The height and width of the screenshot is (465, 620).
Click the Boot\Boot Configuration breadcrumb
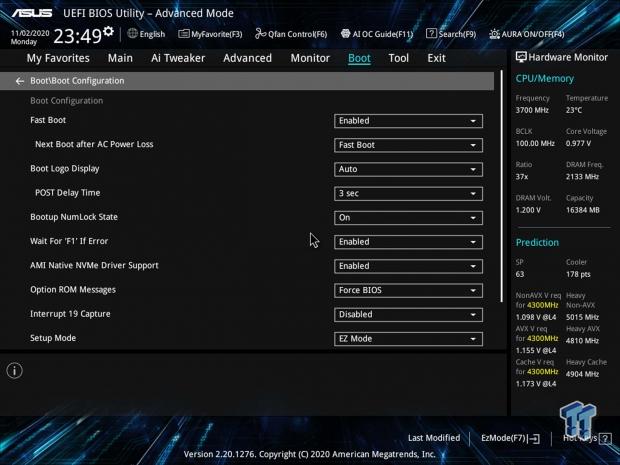pos(77,81)
